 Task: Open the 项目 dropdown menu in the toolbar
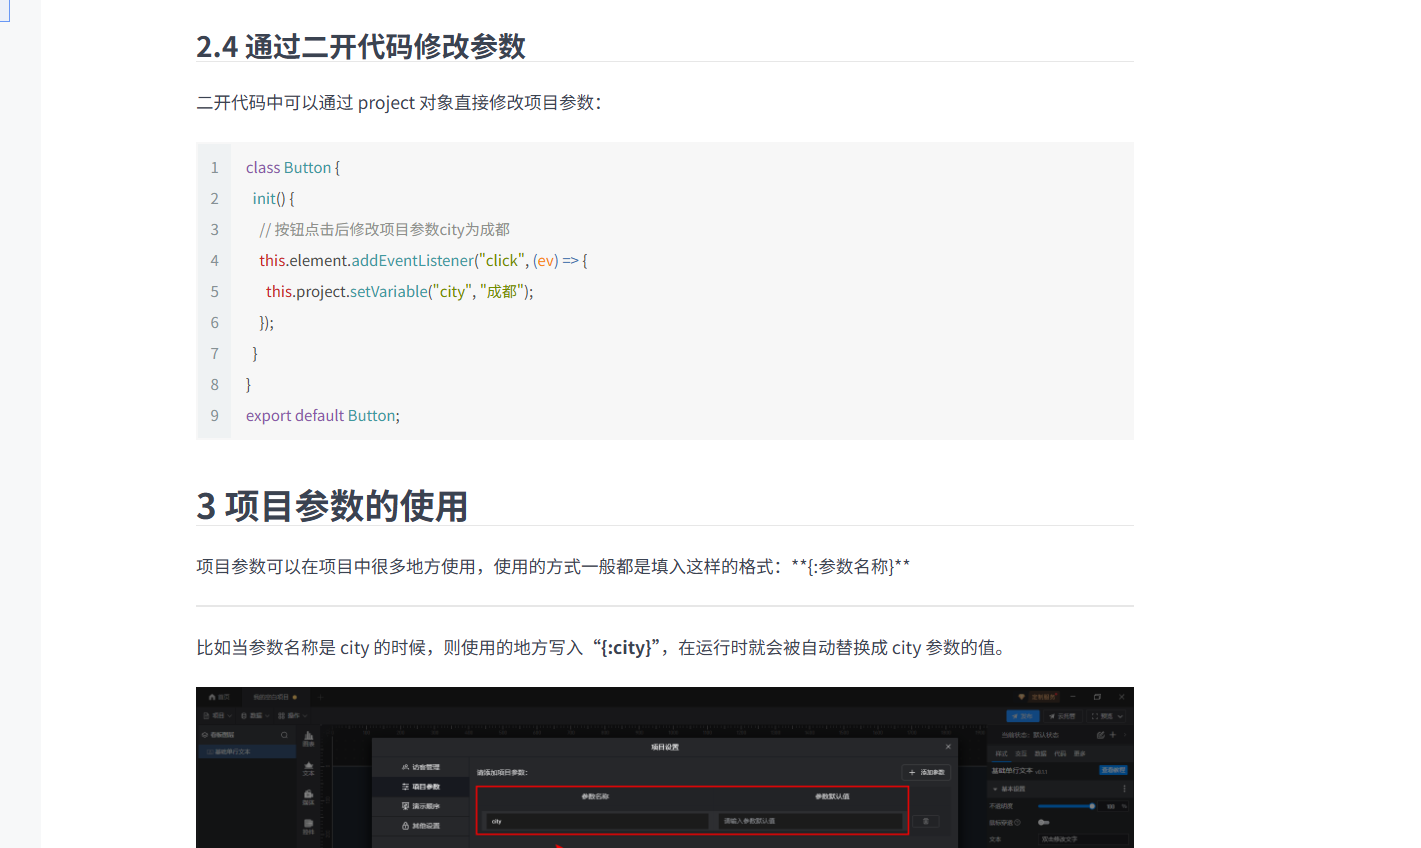pos(218,716)
